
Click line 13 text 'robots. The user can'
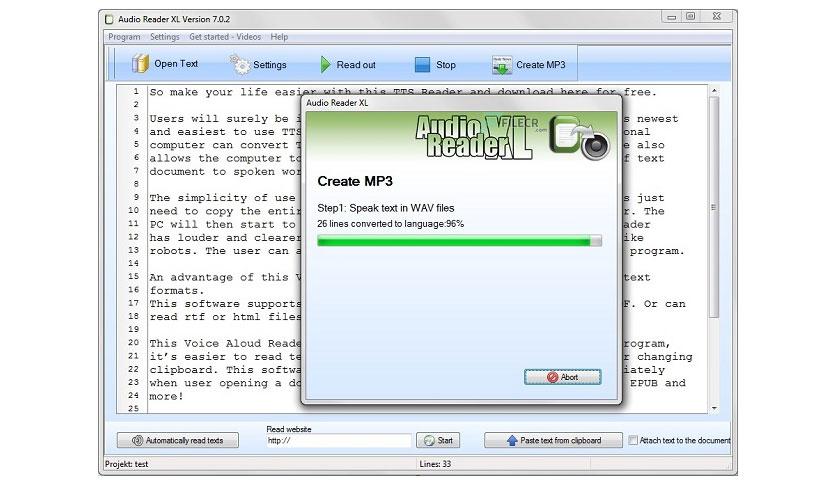point(219,251)
